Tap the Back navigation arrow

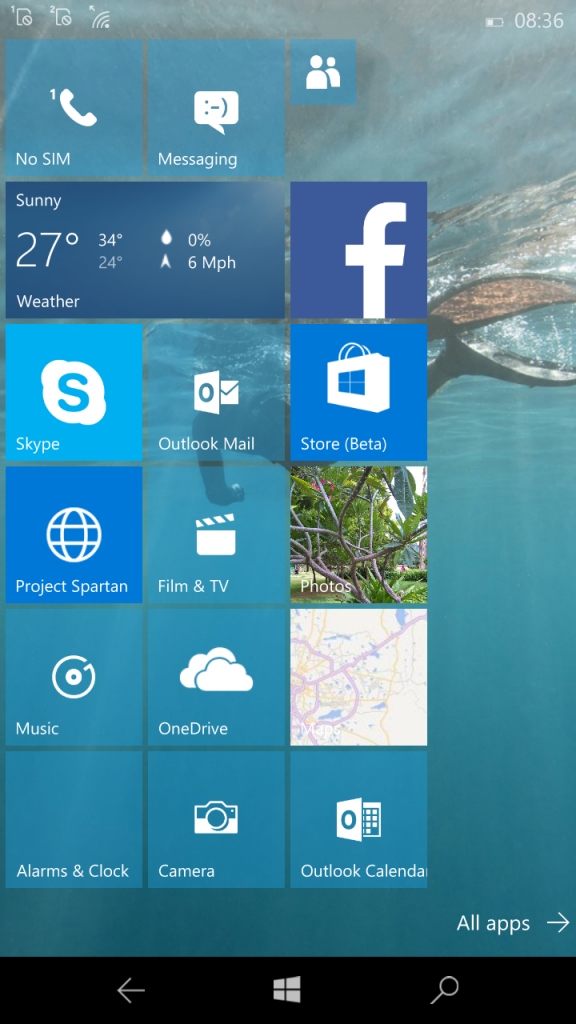point(131,991)
